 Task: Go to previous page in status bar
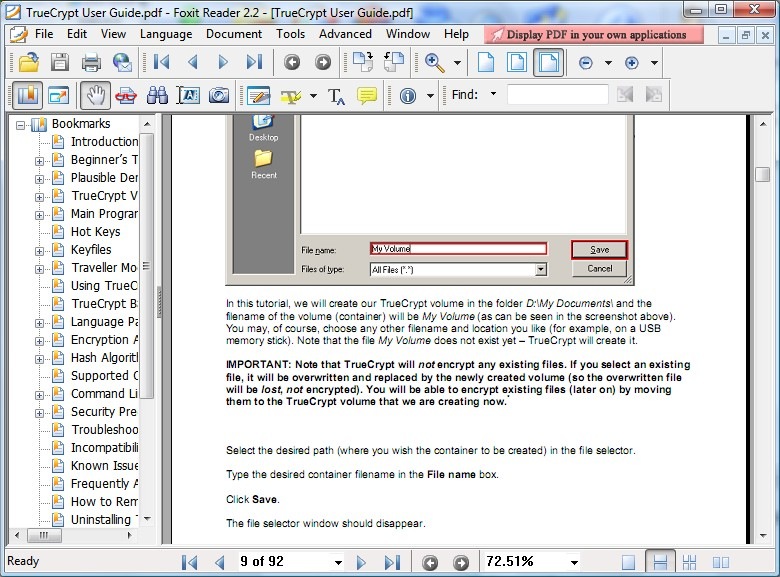coord(219,563)
